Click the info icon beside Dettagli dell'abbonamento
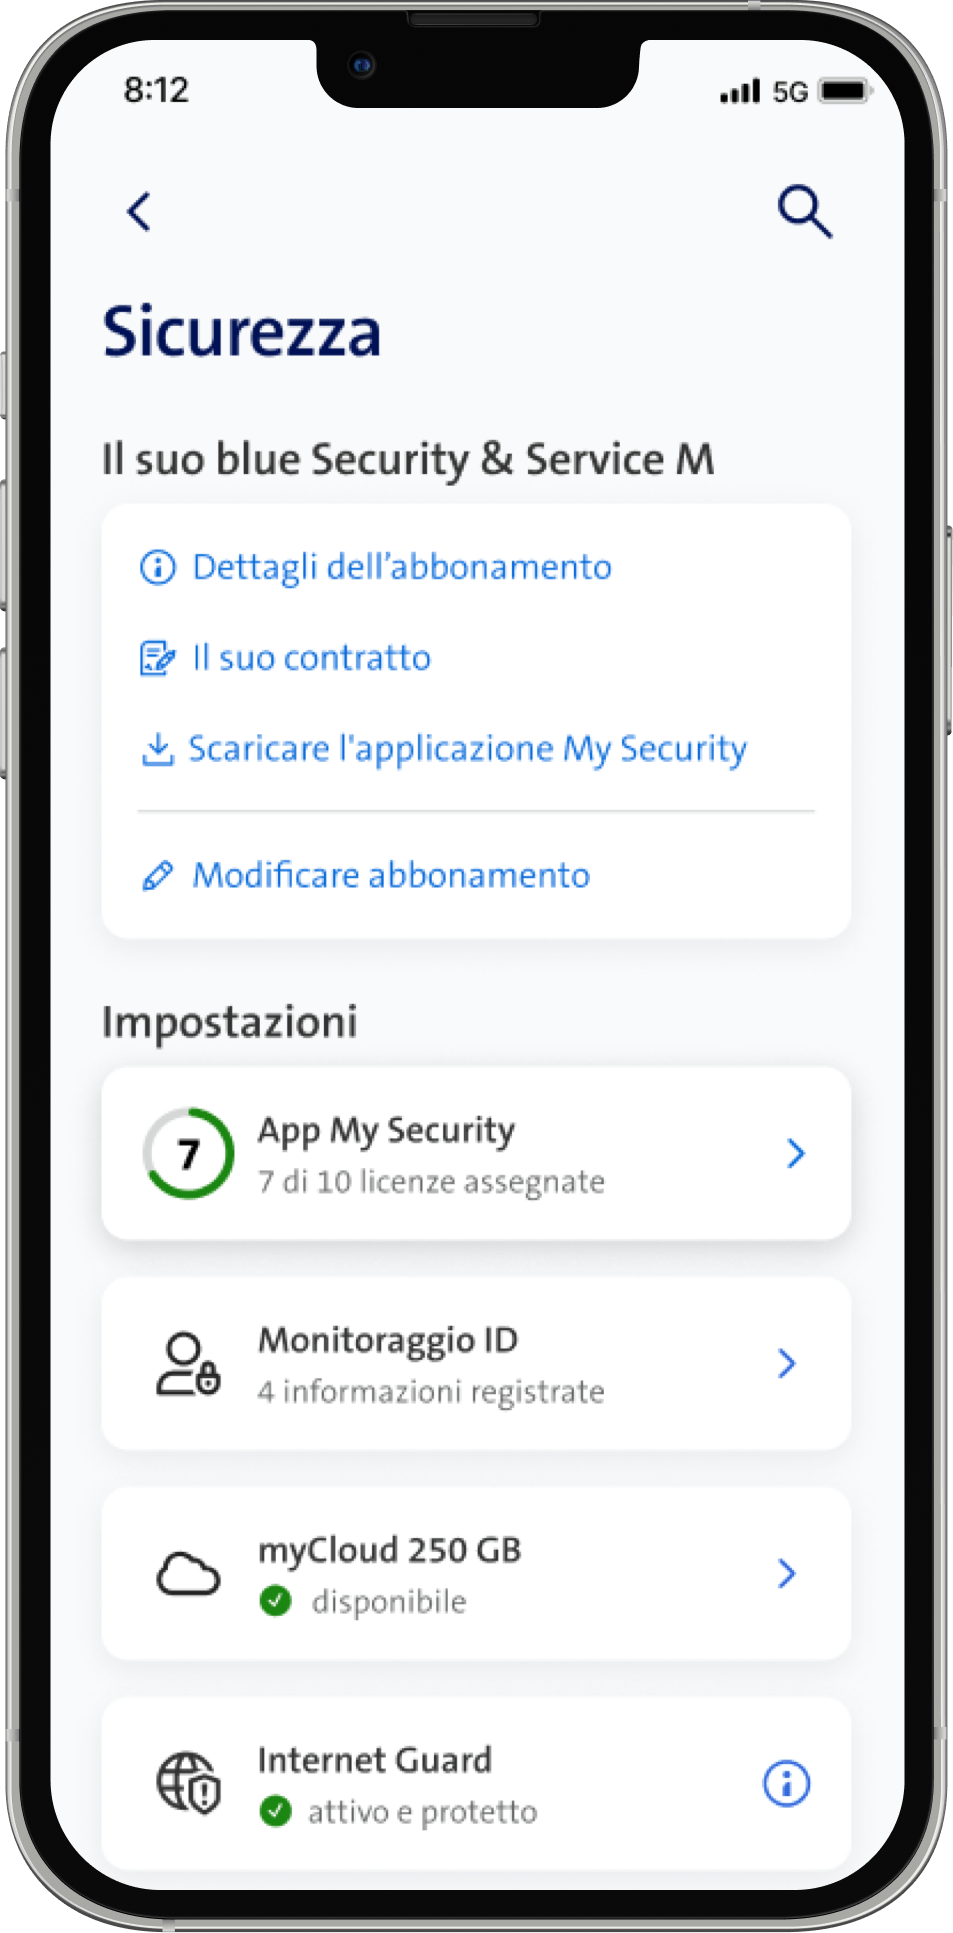 (x=157, y=567)
